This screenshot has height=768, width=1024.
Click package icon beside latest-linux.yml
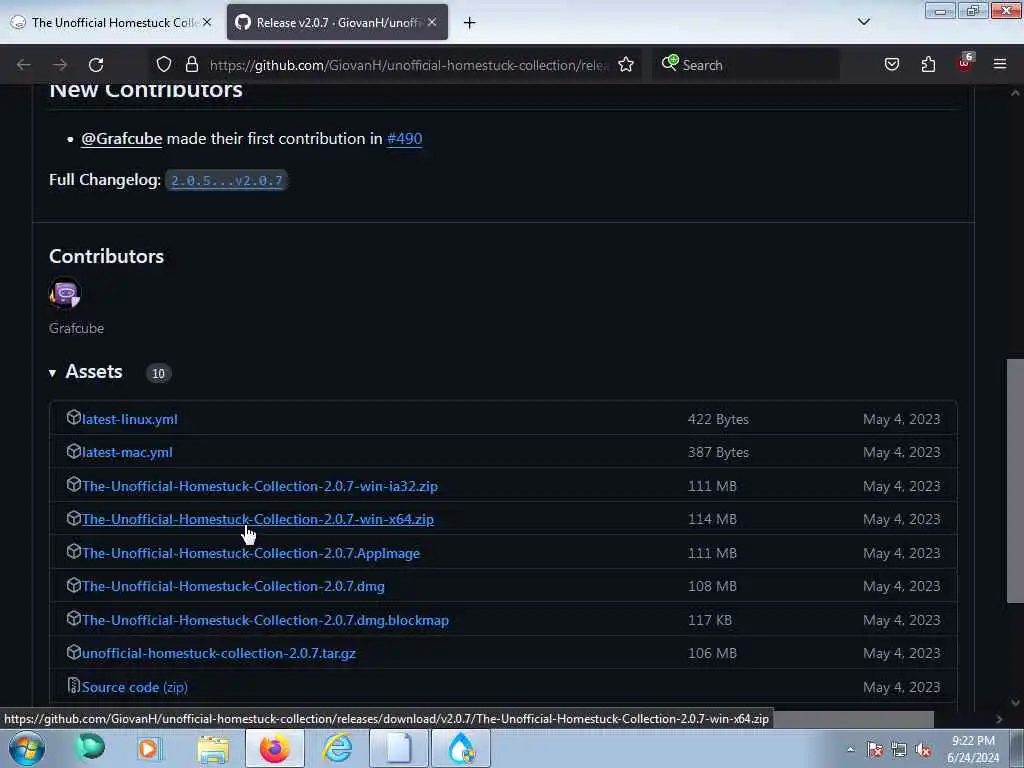coord(74,417)
